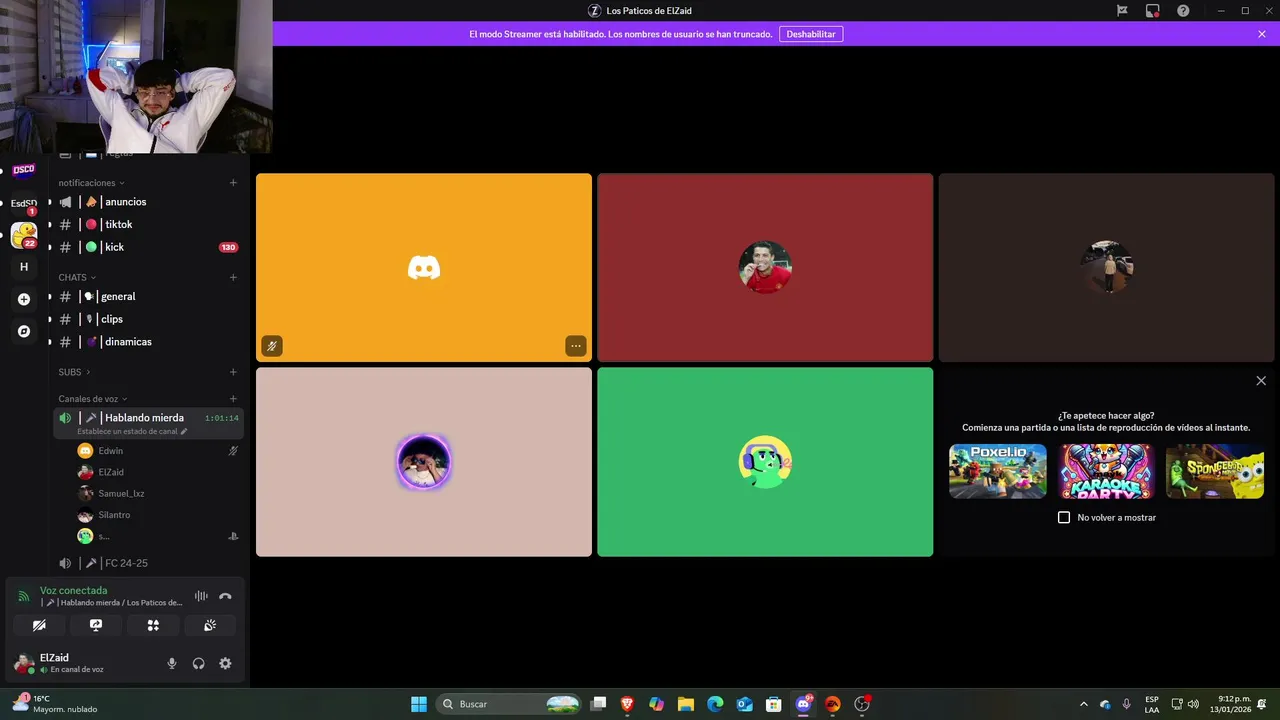
Task: Collapse the CHATS category
Action: coord(77,277)
